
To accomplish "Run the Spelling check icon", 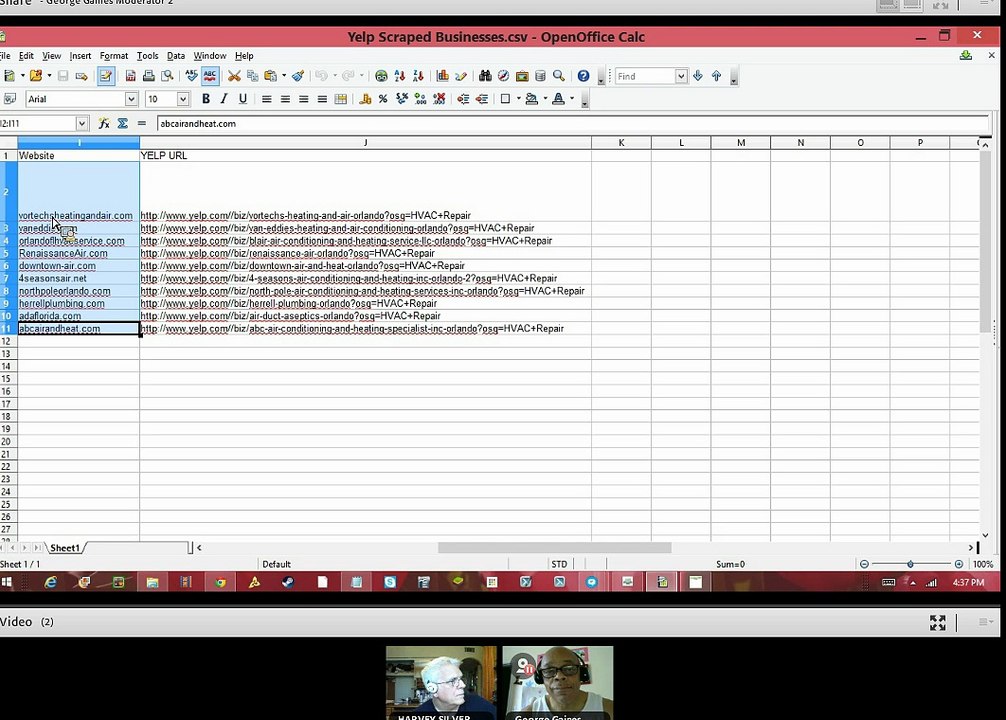I will pyautogui.click(x=191, y=76).
